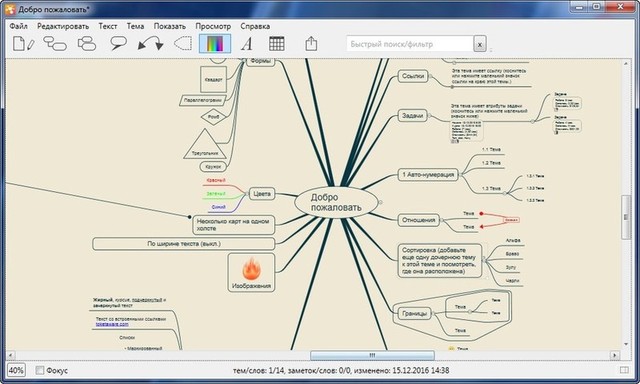Click the 40% zoom level button
This screenshot has height=384, width=640.
point(16,370)
